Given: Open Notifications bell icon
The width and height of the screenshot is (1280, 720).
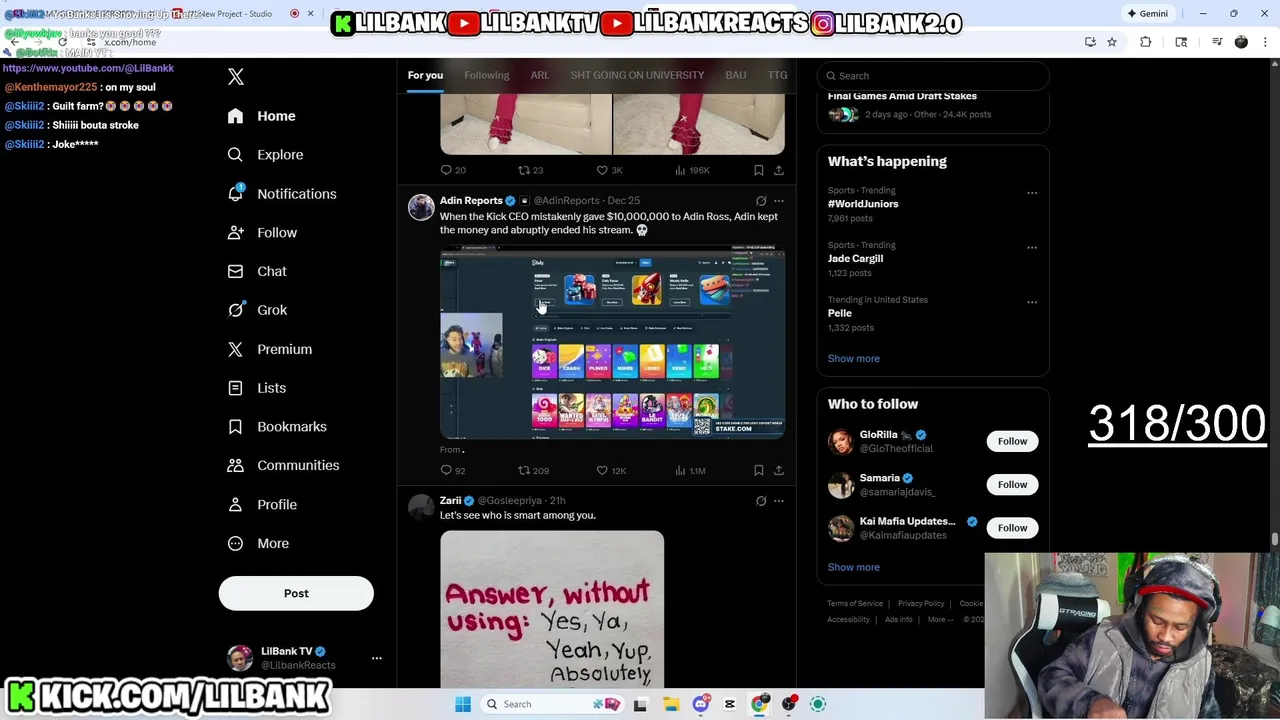Looking at the screenshot, I should click(235, 193).
